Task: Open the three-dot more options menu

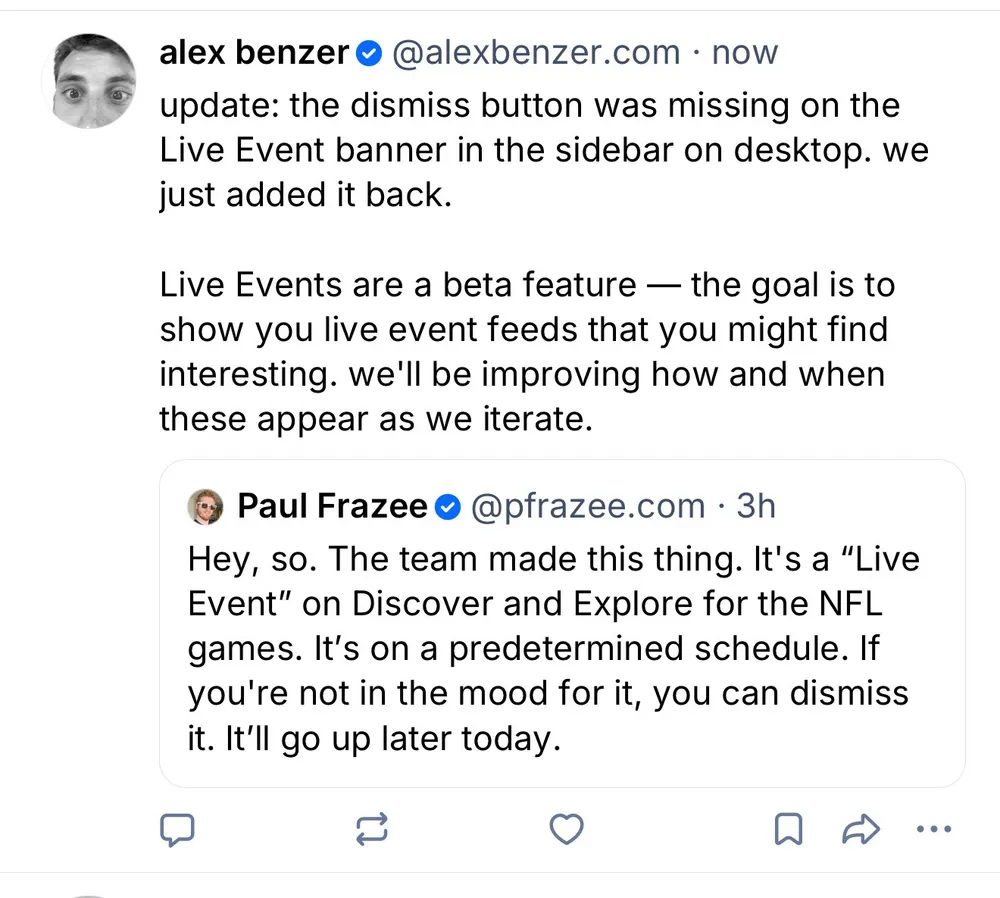Action: 934,828
